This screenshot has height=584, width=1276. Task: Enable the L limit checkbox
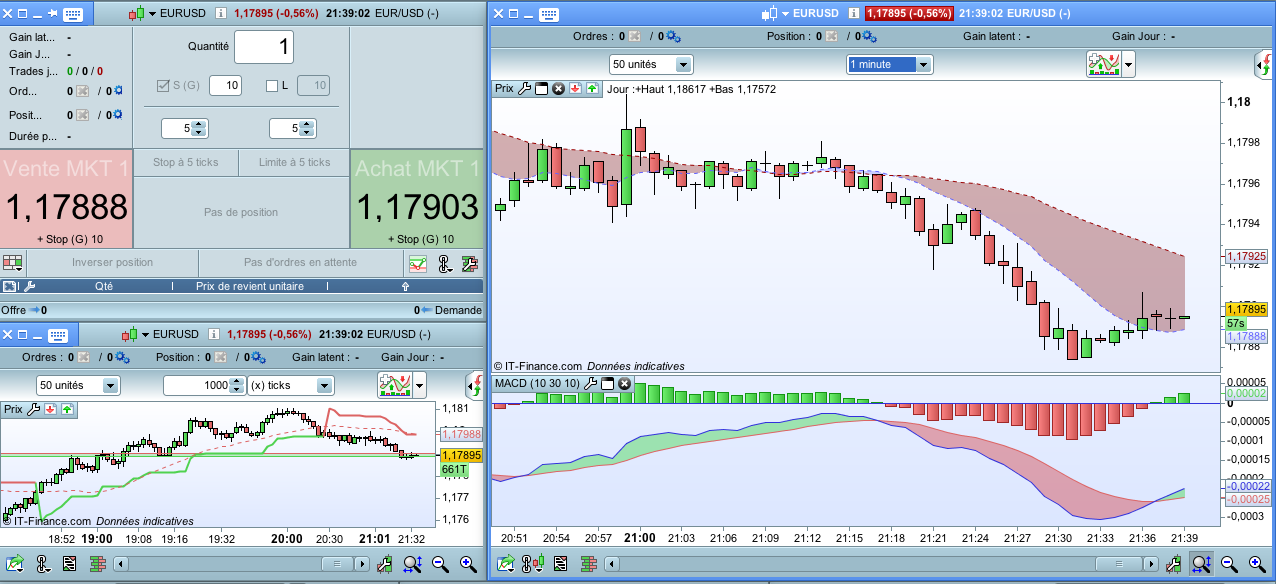pyautogui.click(x=272, y=86)
